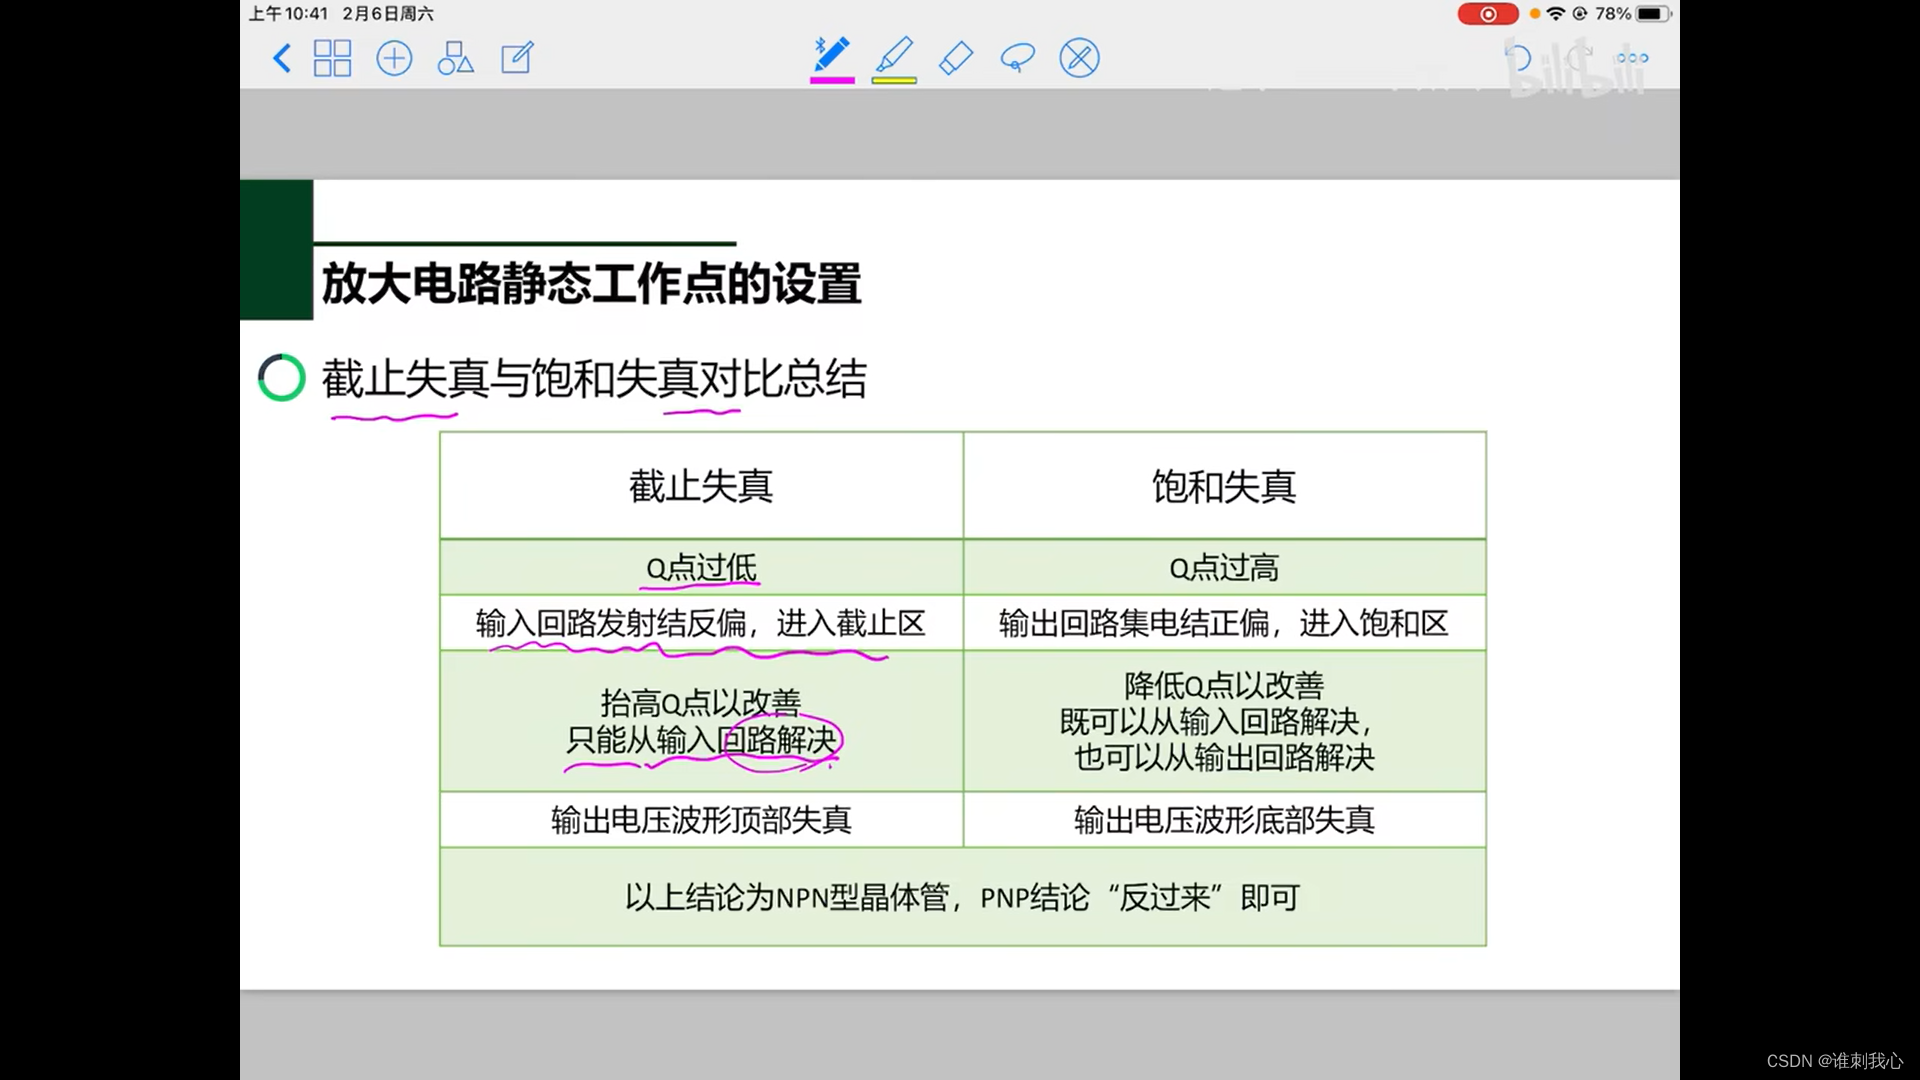The image size is (1920, 1080).
Task: Open the three-dots more options menu
Action: [x=1632, y=58]
